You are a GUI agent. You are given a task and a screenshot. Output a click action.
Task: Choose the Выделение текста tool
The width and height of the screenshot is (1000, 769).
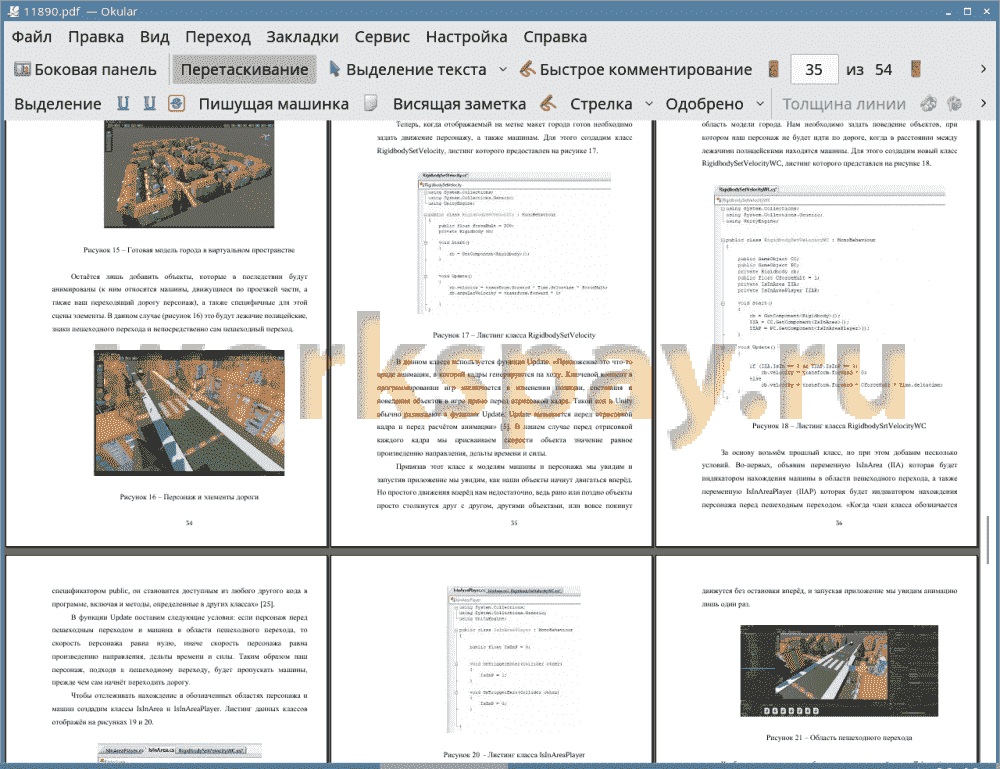coord(408,70)
